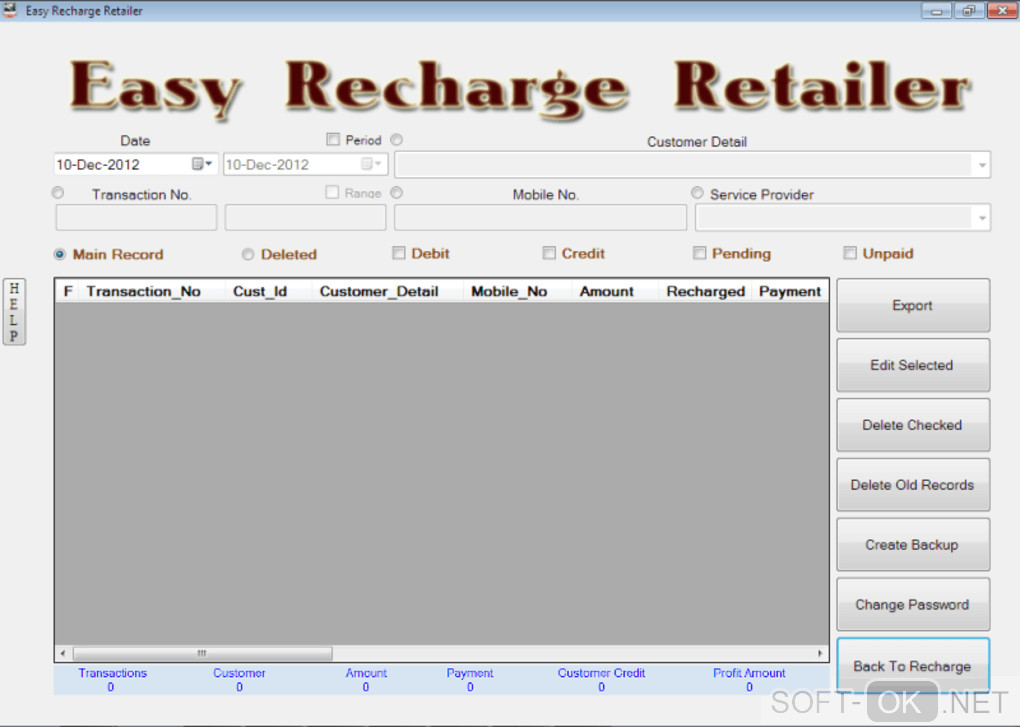Select the Deleted records radio button
This screenshot has height=727, width=1020.
point(248,255)
